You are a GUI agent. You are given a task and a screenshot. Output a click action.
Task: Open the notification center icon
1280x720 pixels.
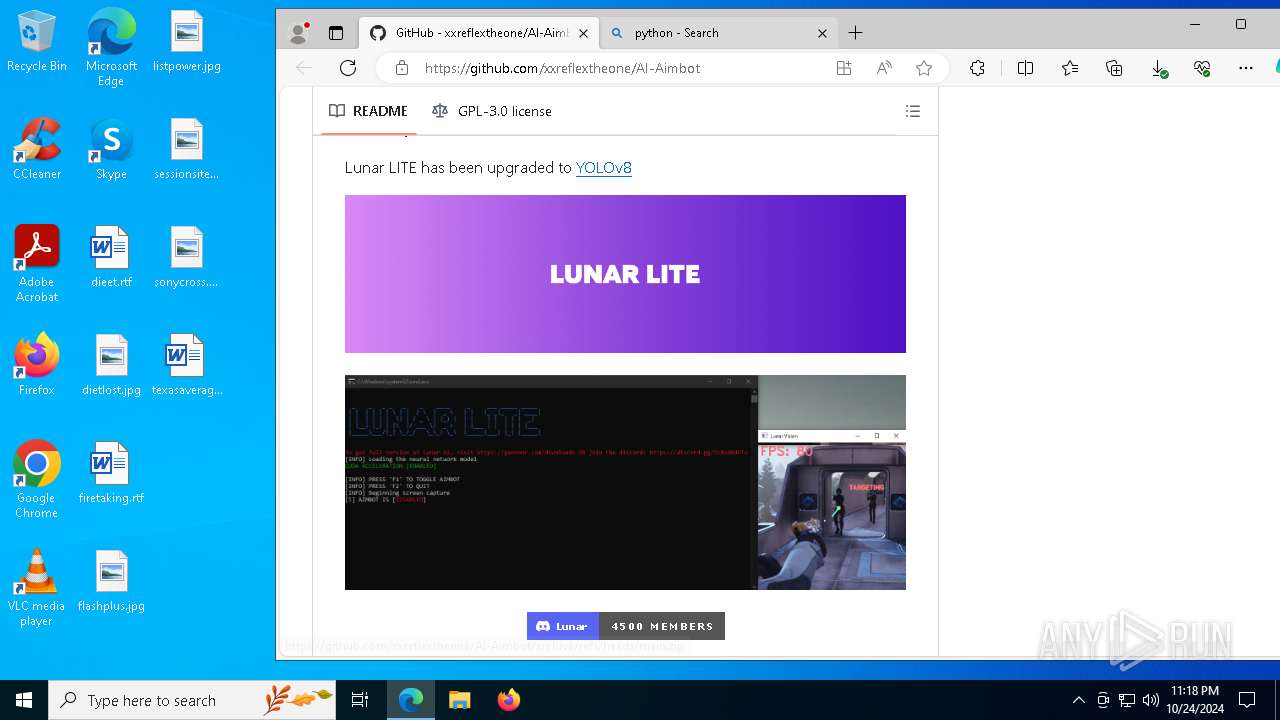tap(1247, 700)
